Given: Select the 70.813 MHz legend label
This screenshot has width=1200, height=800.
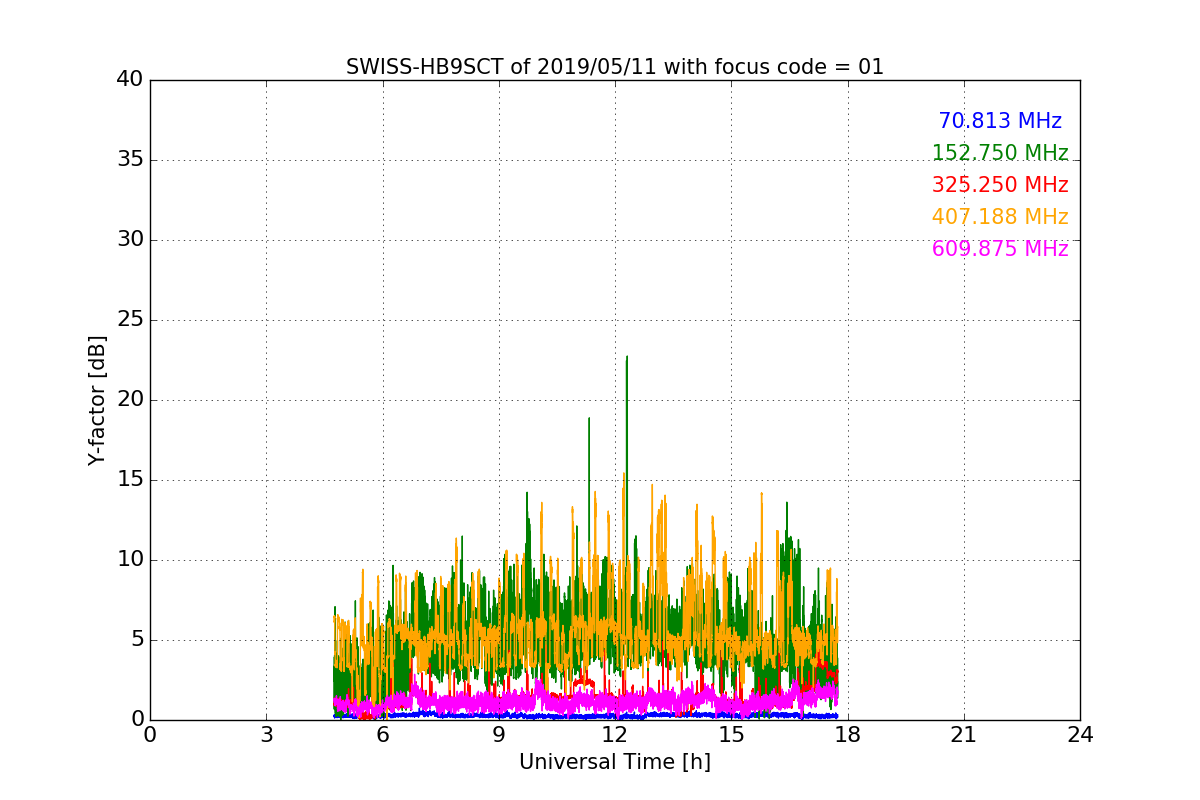Looking at the screenshot, I should [1000, 121].
